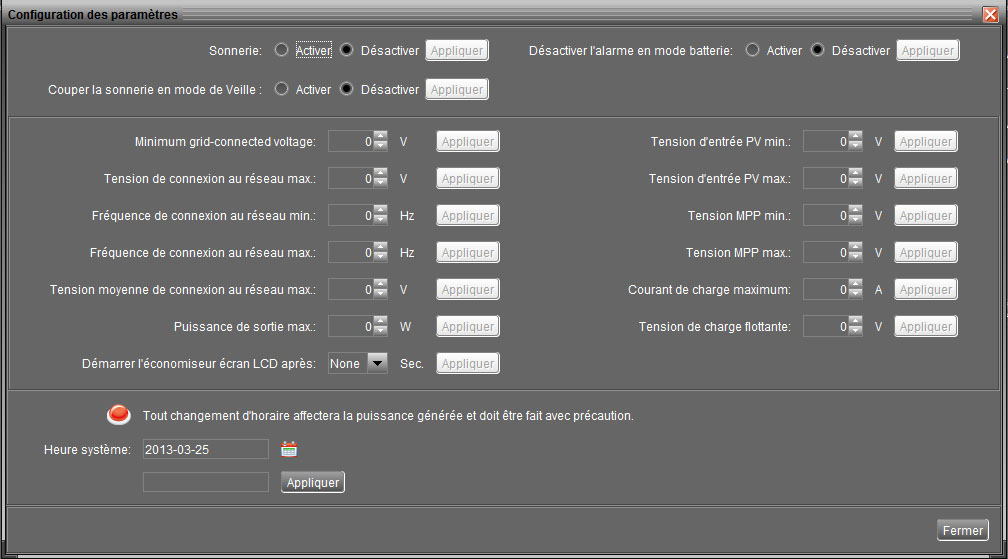Apply Courant de charge maximum
The width and height of the screenshot is (1008, 559).
coord(926,290)
